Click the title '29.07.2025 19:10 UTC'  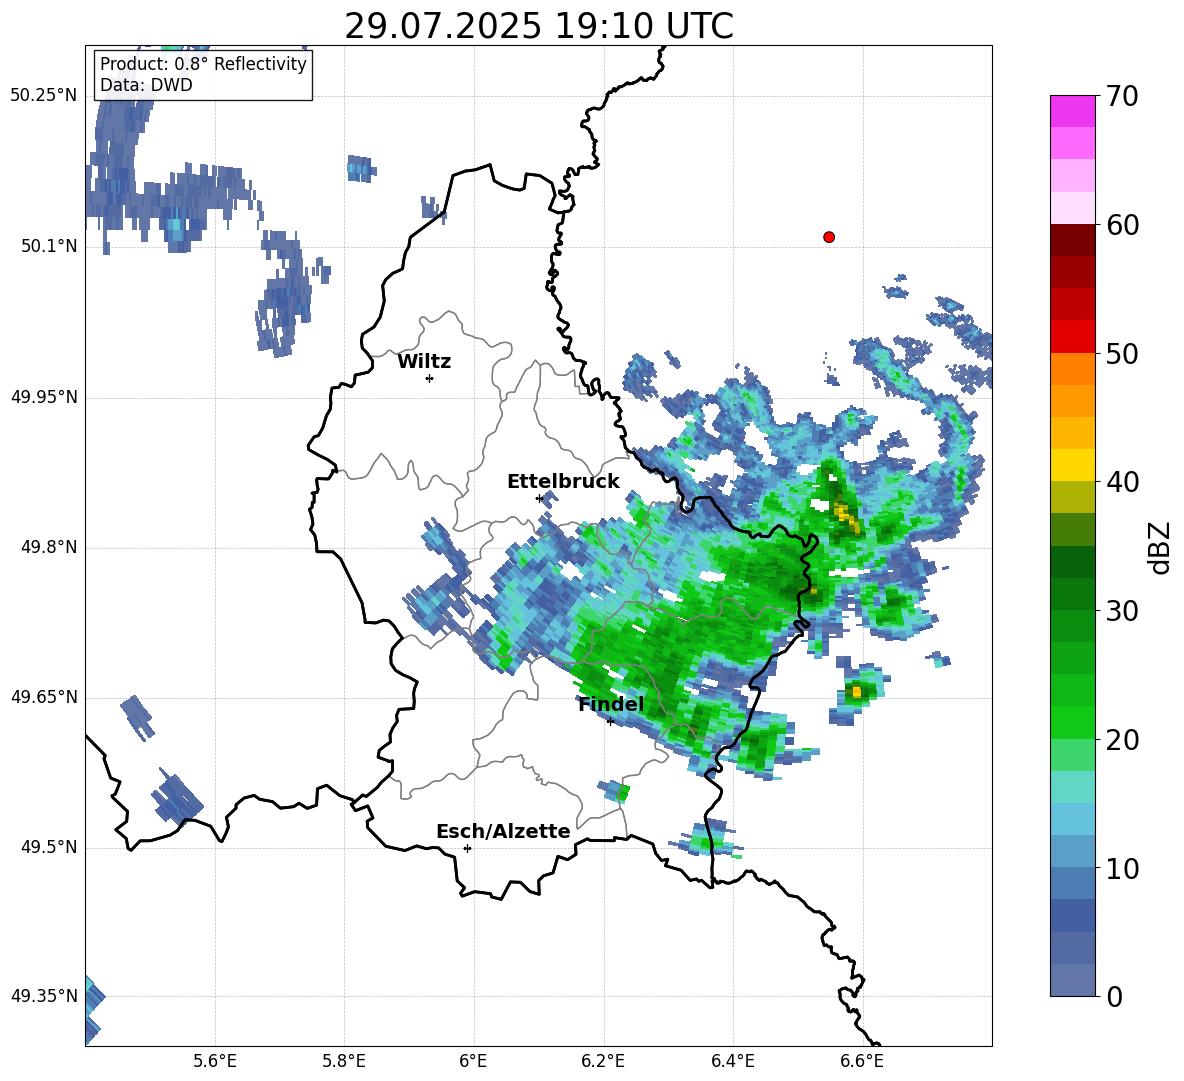pyautogui.click(x=538, y=26)
